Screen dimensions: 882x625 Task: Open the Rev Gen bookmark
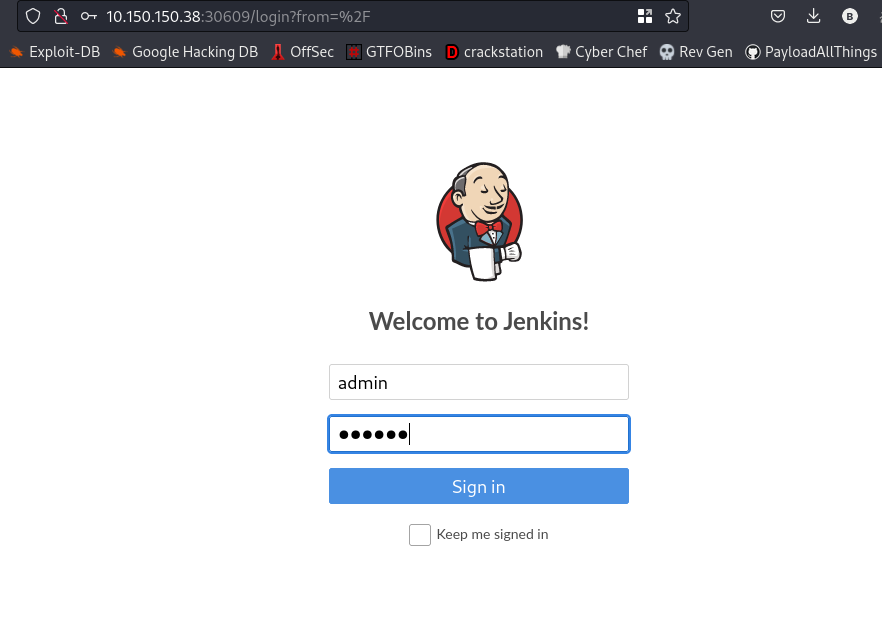[x=696, y=52]
